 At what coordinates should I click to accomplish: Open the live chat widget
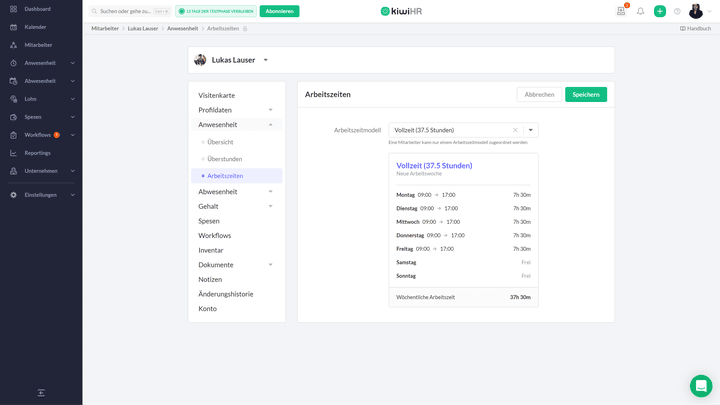[700, 386]
